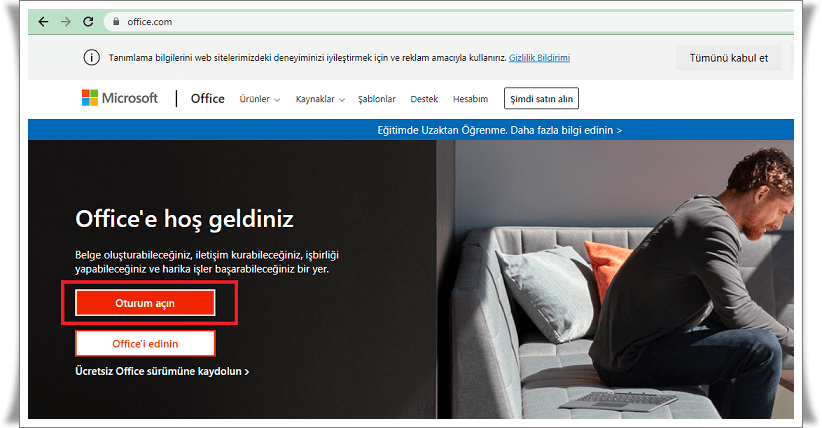Click the Oturum açın button

click(145, 303)
